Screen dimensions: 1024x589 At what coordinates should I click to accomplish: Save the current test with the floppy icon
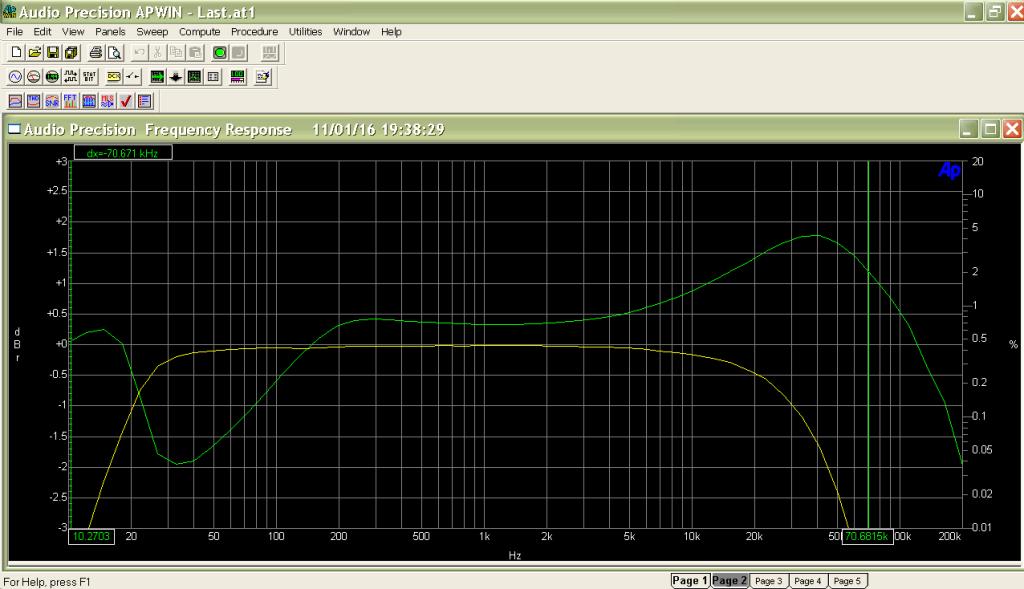[53, 52]
